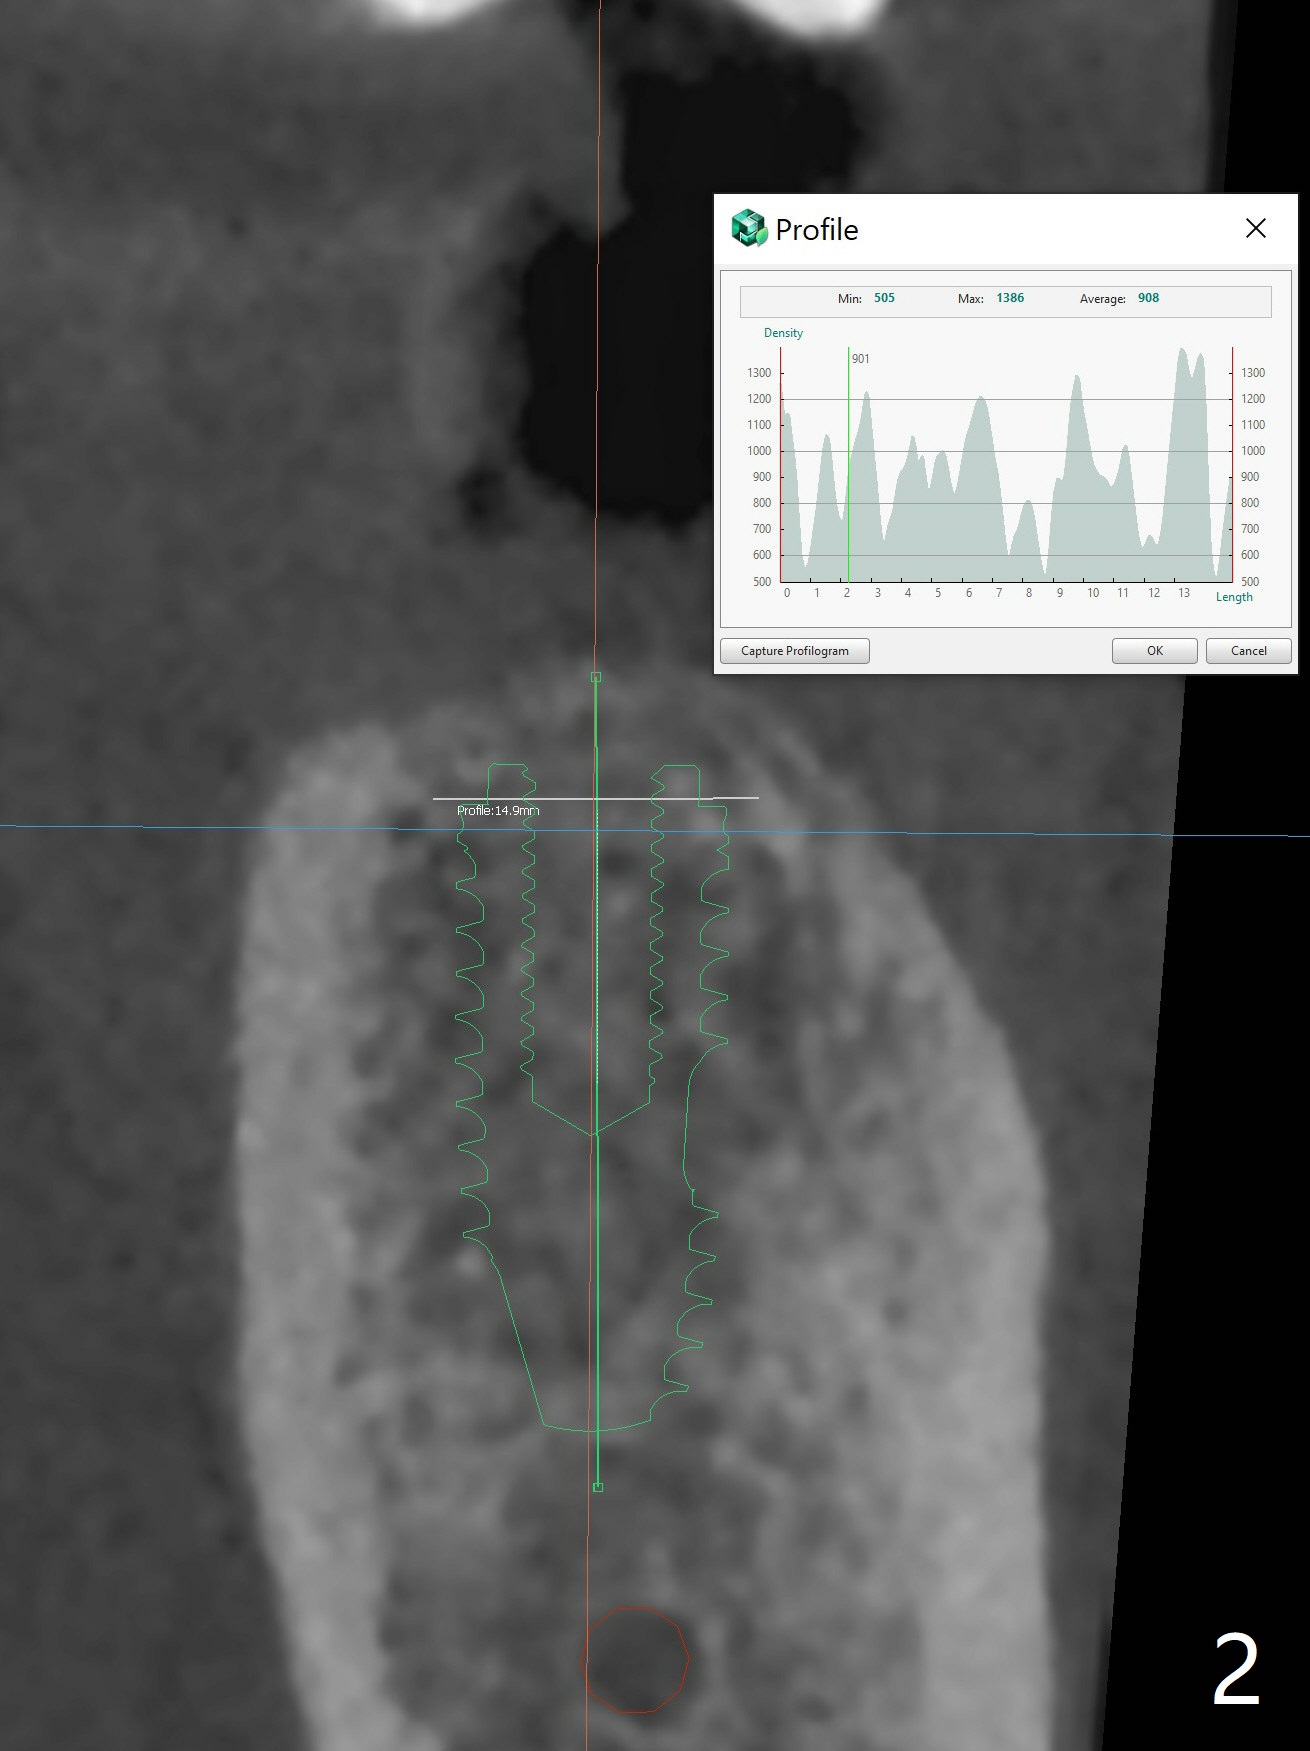
Task: Click the Profile dialog logo icon
Action: [x=748, y=229]
